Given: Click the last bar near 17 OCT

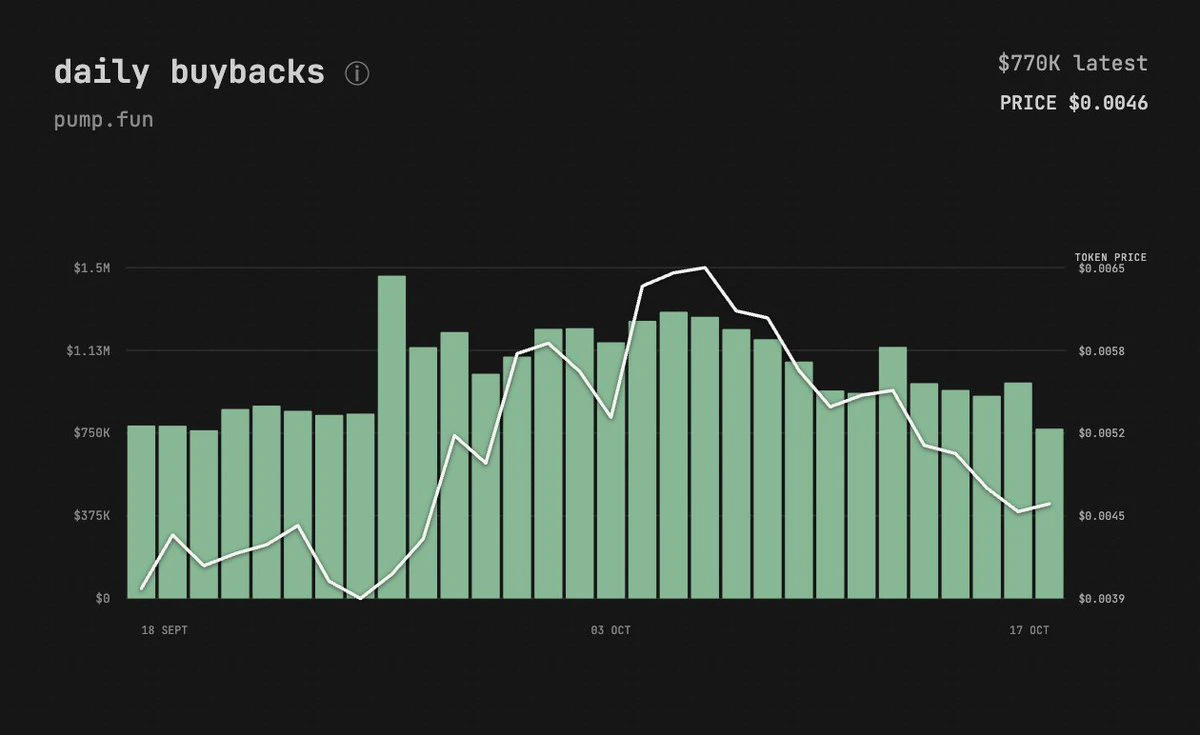Looking at the screenshot, I should (x=1049, y=513).
